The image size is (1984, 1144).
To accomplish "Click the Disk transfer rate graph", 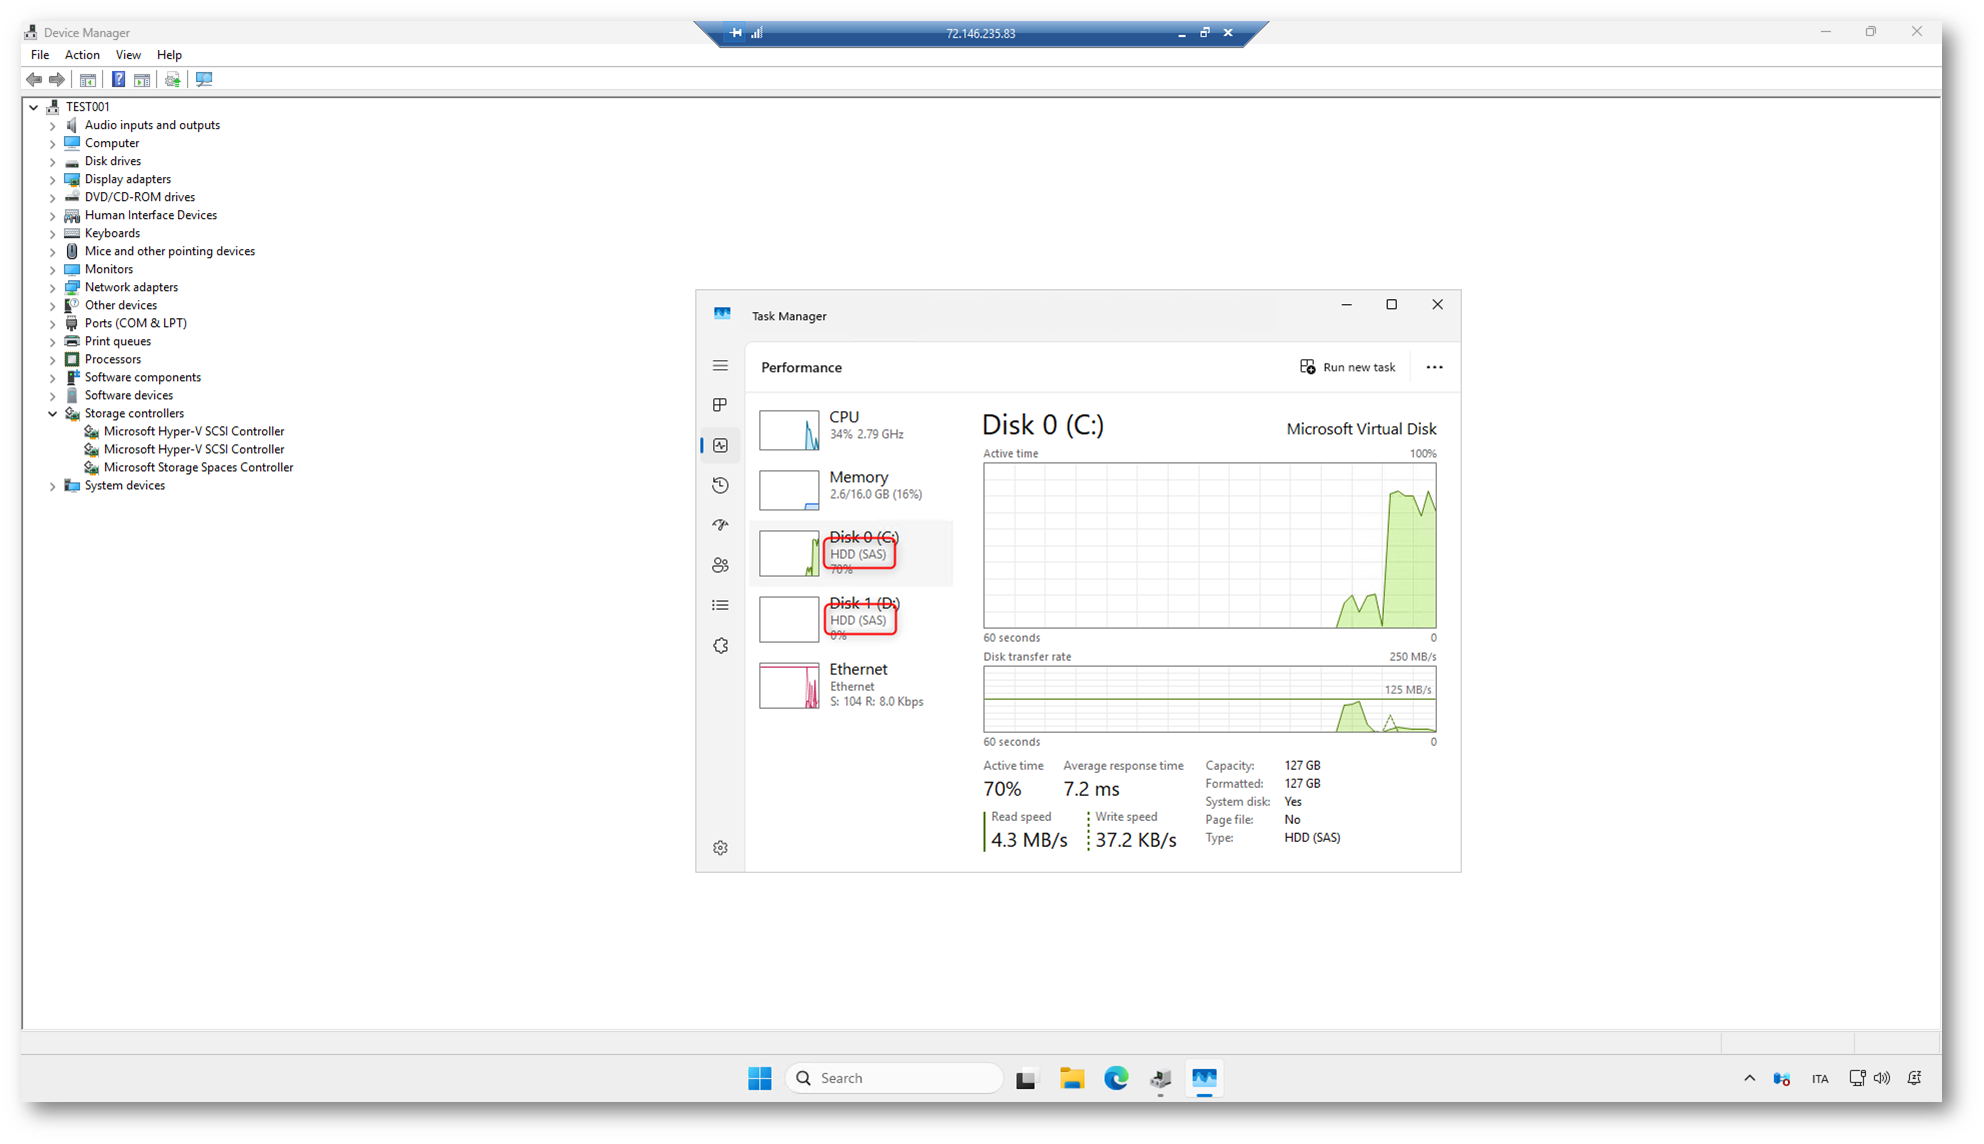I will click(1209, 699).
